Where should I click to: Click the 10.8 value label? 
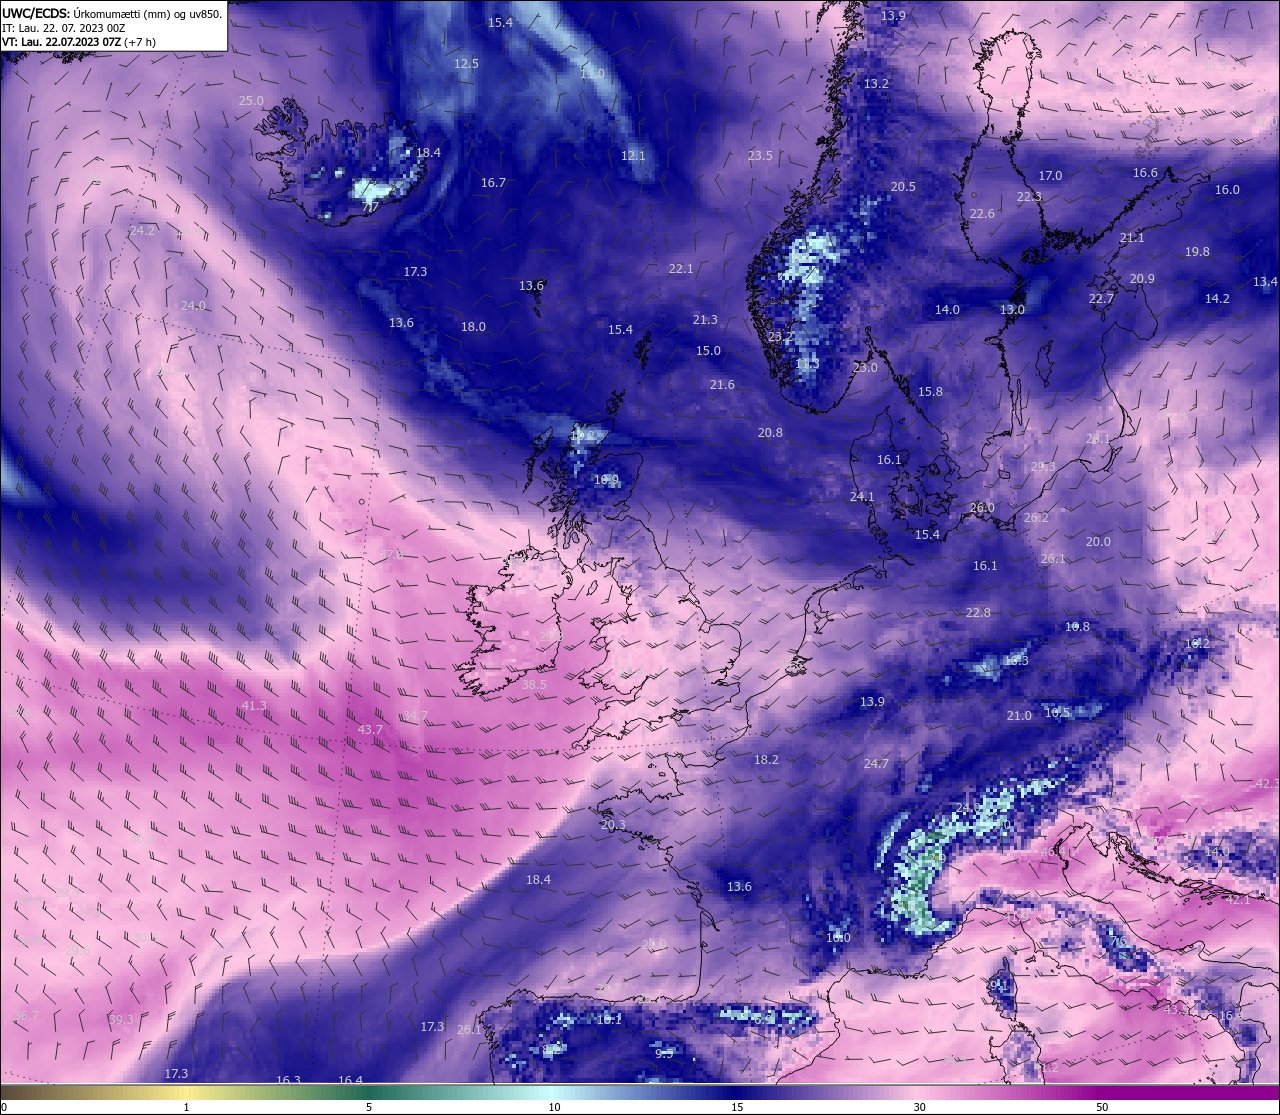[x=1077, y=627]
